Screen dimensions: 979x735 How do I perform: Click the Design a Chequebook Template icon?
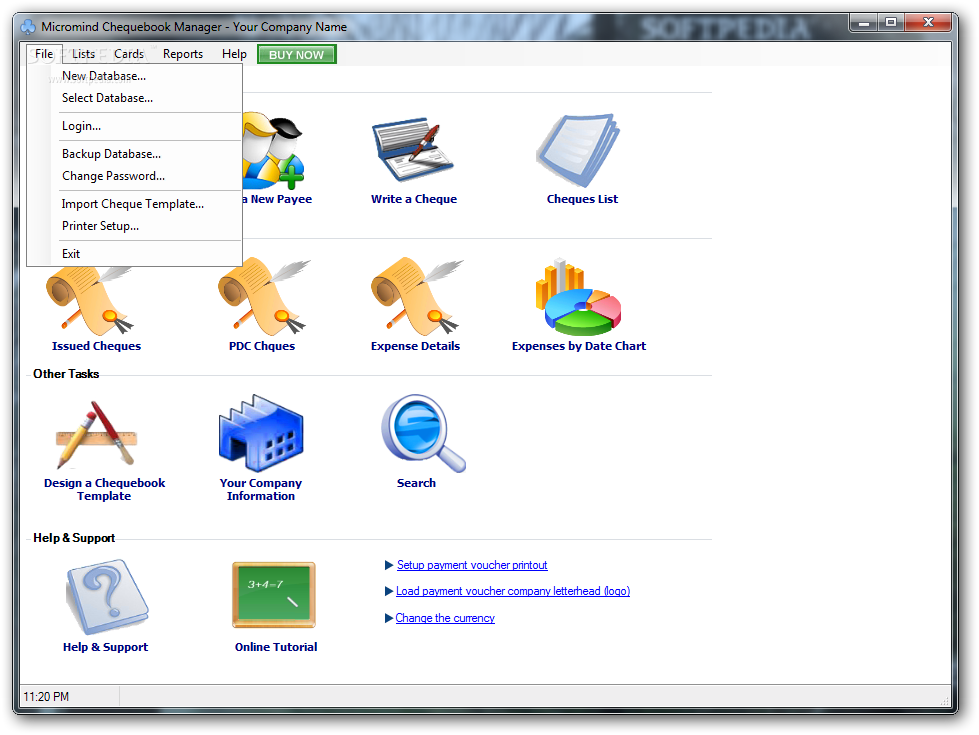[96, 435]
